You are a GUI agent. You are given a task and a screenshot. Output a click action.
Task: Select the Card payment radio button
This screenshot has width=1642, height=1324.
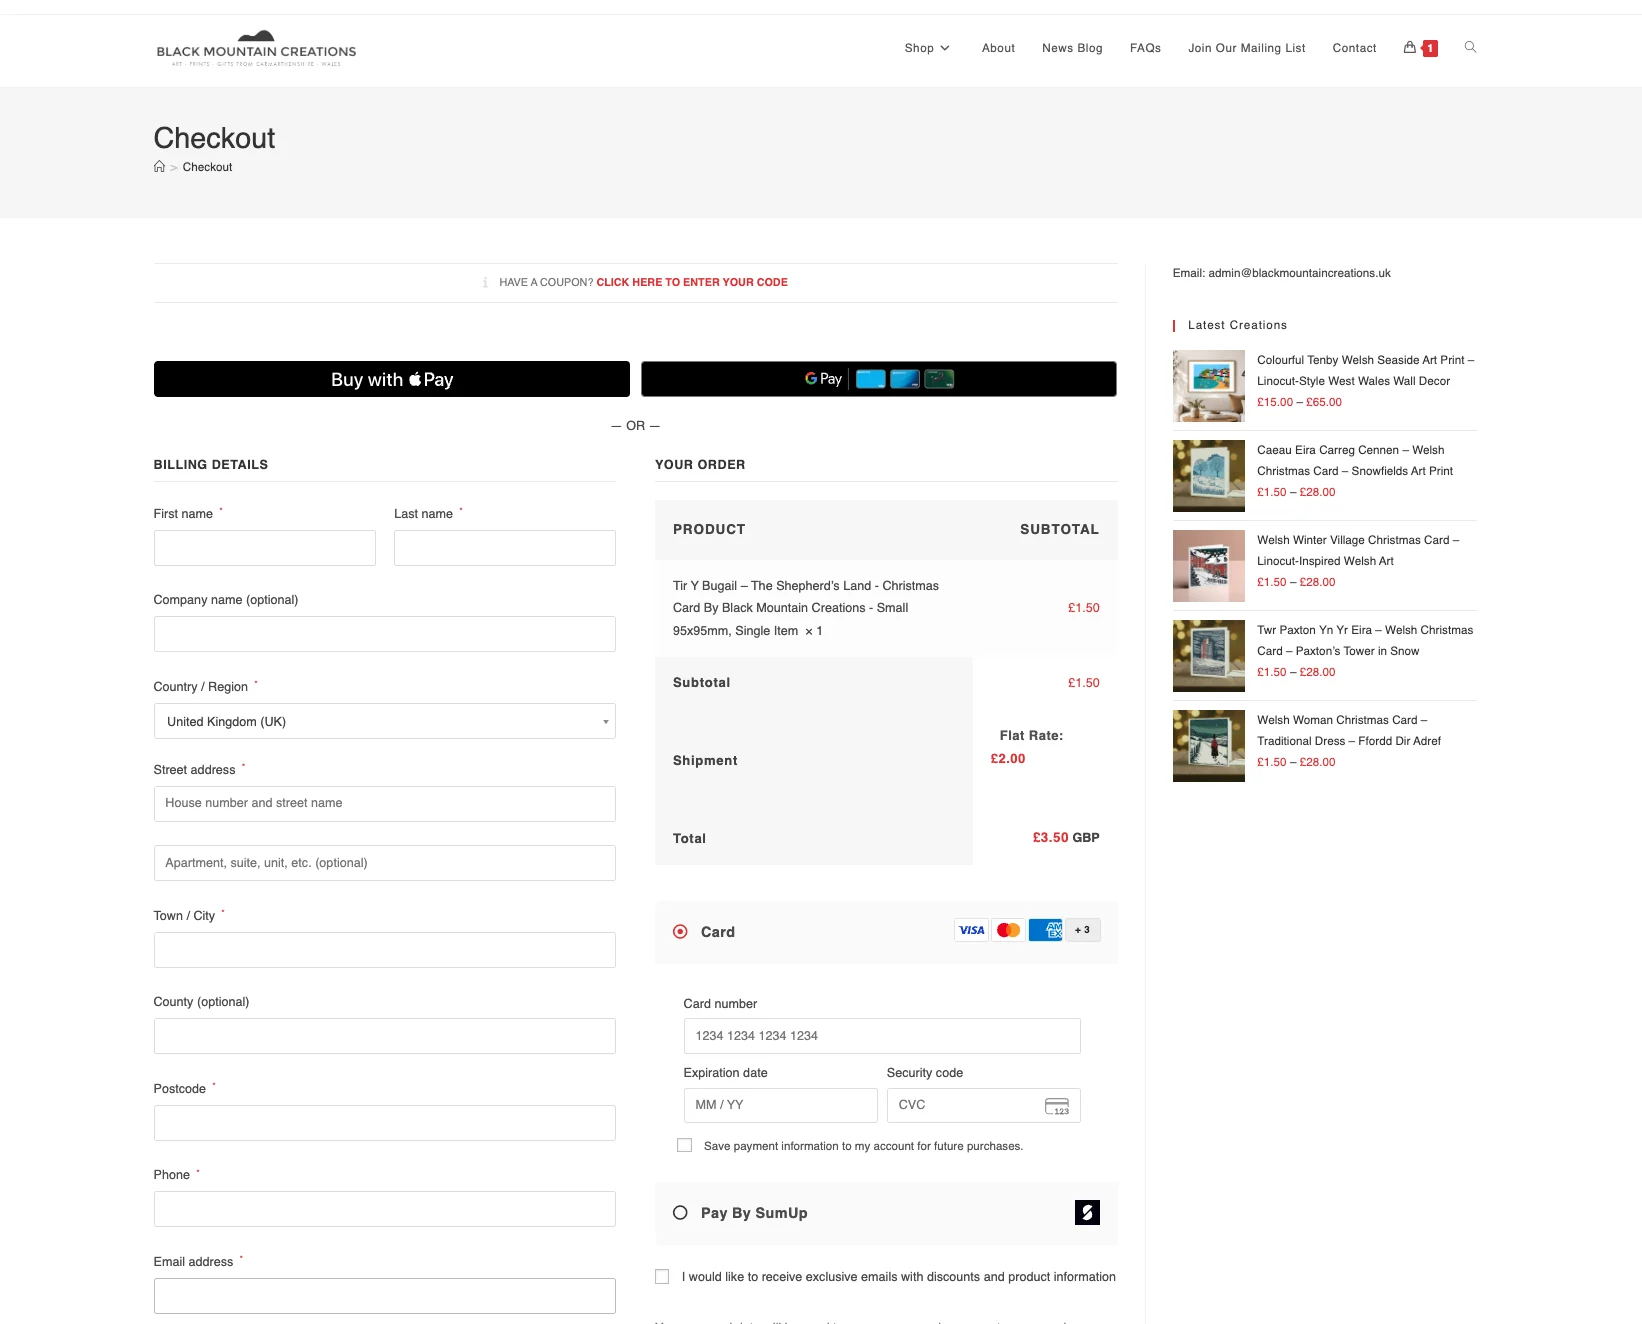[680, 932]
